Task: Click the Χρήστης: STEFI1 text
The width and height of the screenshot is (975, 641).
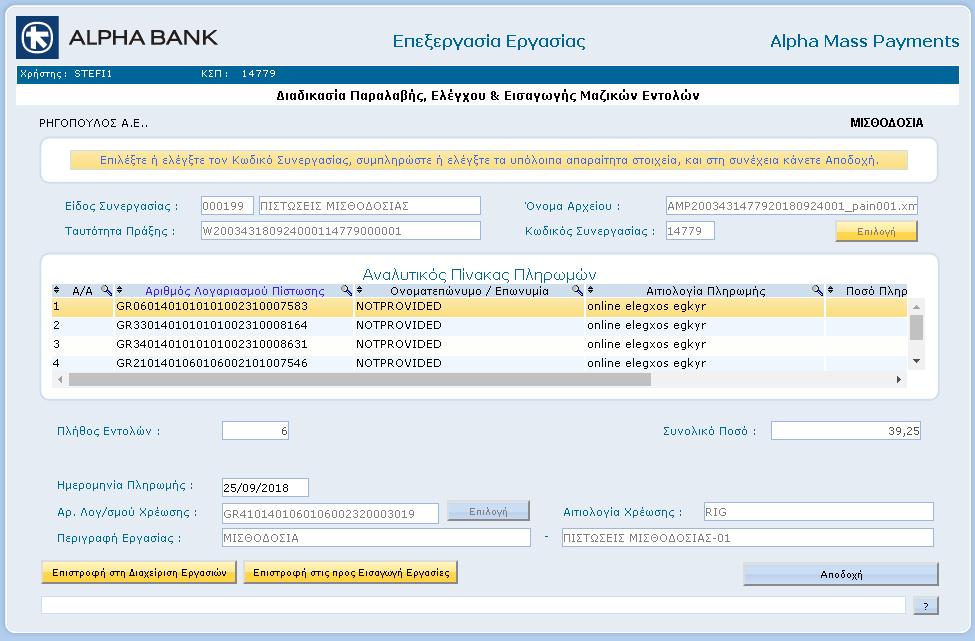Action: coord(65,74)
